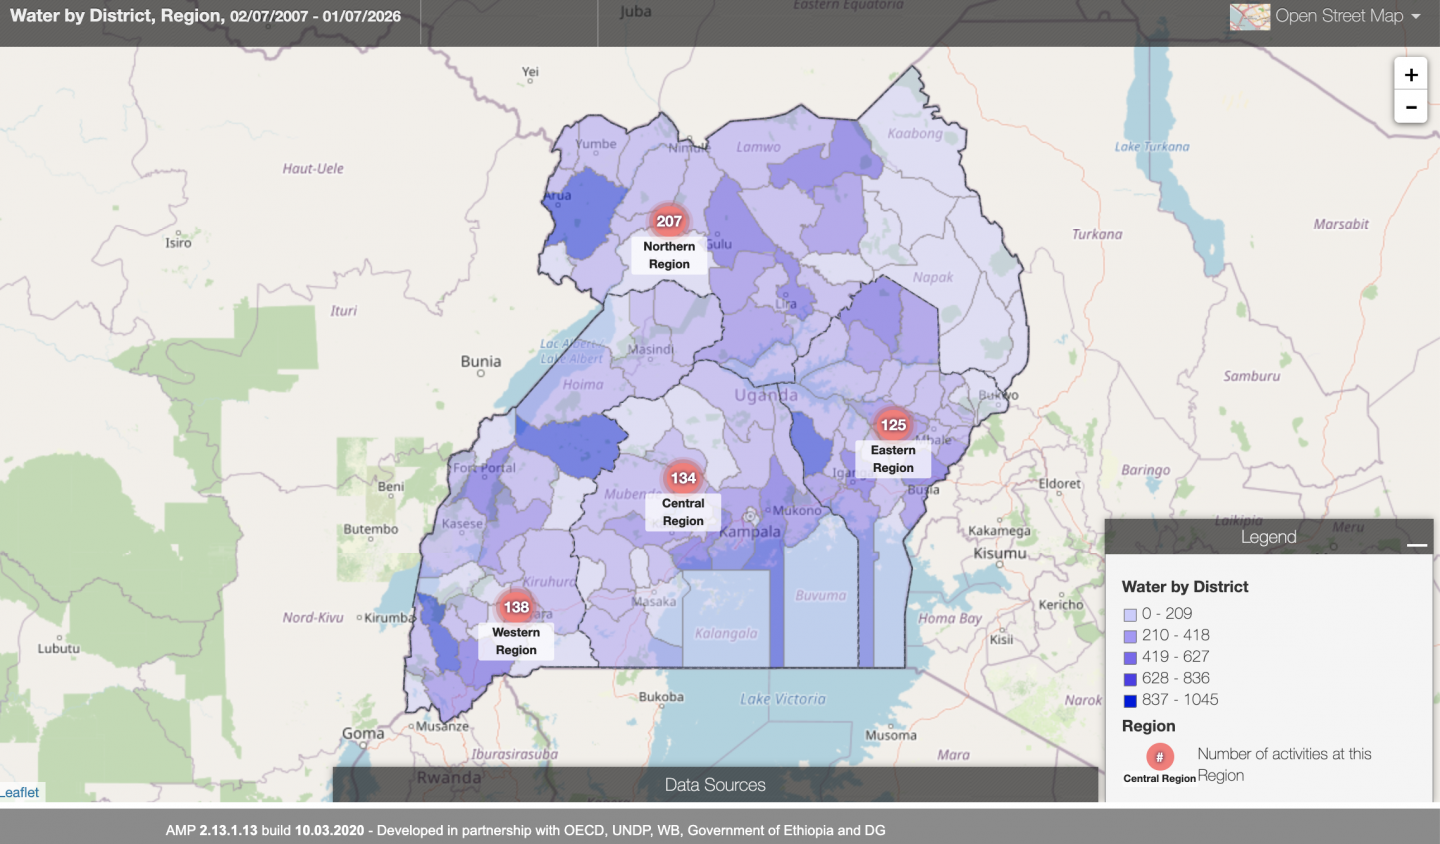Zoom in on the map
Screen dimensions: 1440x844
pos(1411,75)
